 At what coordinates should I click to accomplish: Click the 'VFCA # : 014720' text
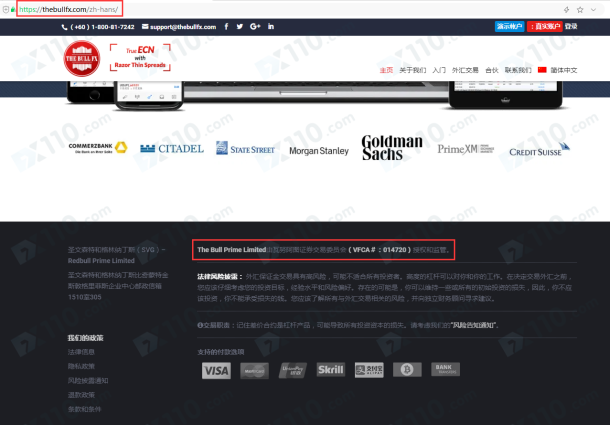[380, 250]
